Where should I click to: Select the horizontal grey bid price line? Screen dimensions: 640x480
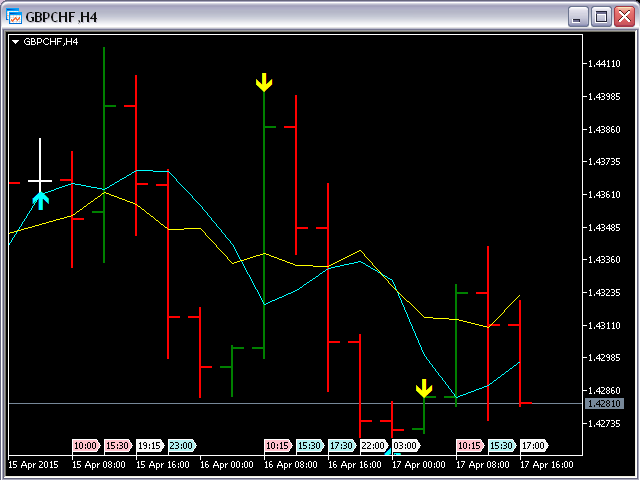(x=296, y=404)
